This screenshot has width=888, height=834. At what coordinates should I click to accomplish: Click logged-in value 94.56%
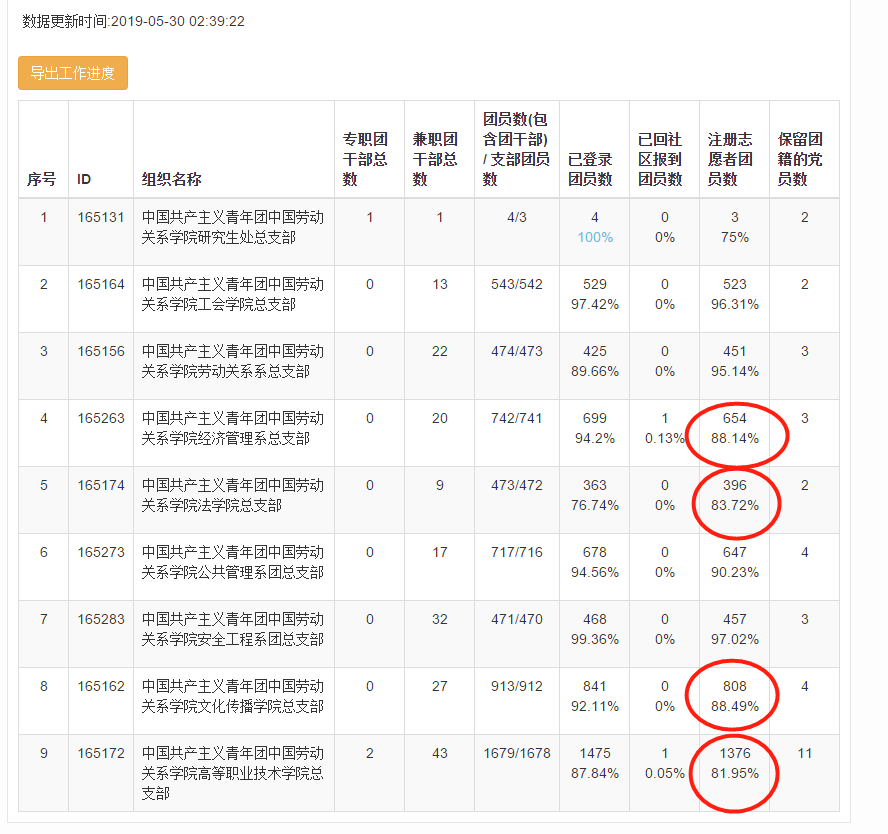(595, 572)
